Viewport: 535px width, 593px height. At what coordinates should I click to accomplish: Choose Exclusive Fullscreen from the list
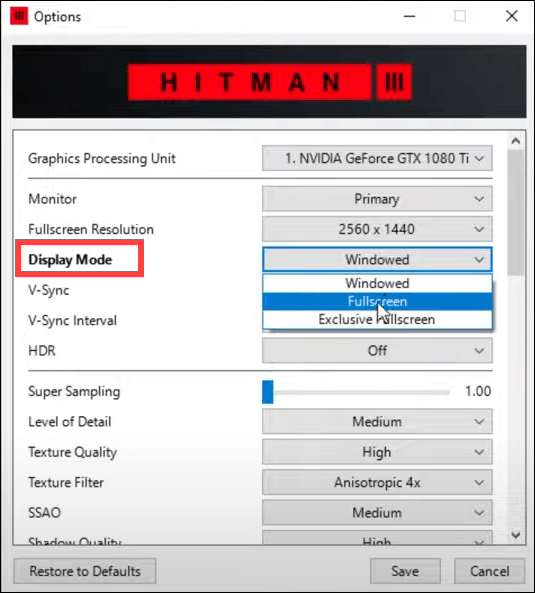377,319
